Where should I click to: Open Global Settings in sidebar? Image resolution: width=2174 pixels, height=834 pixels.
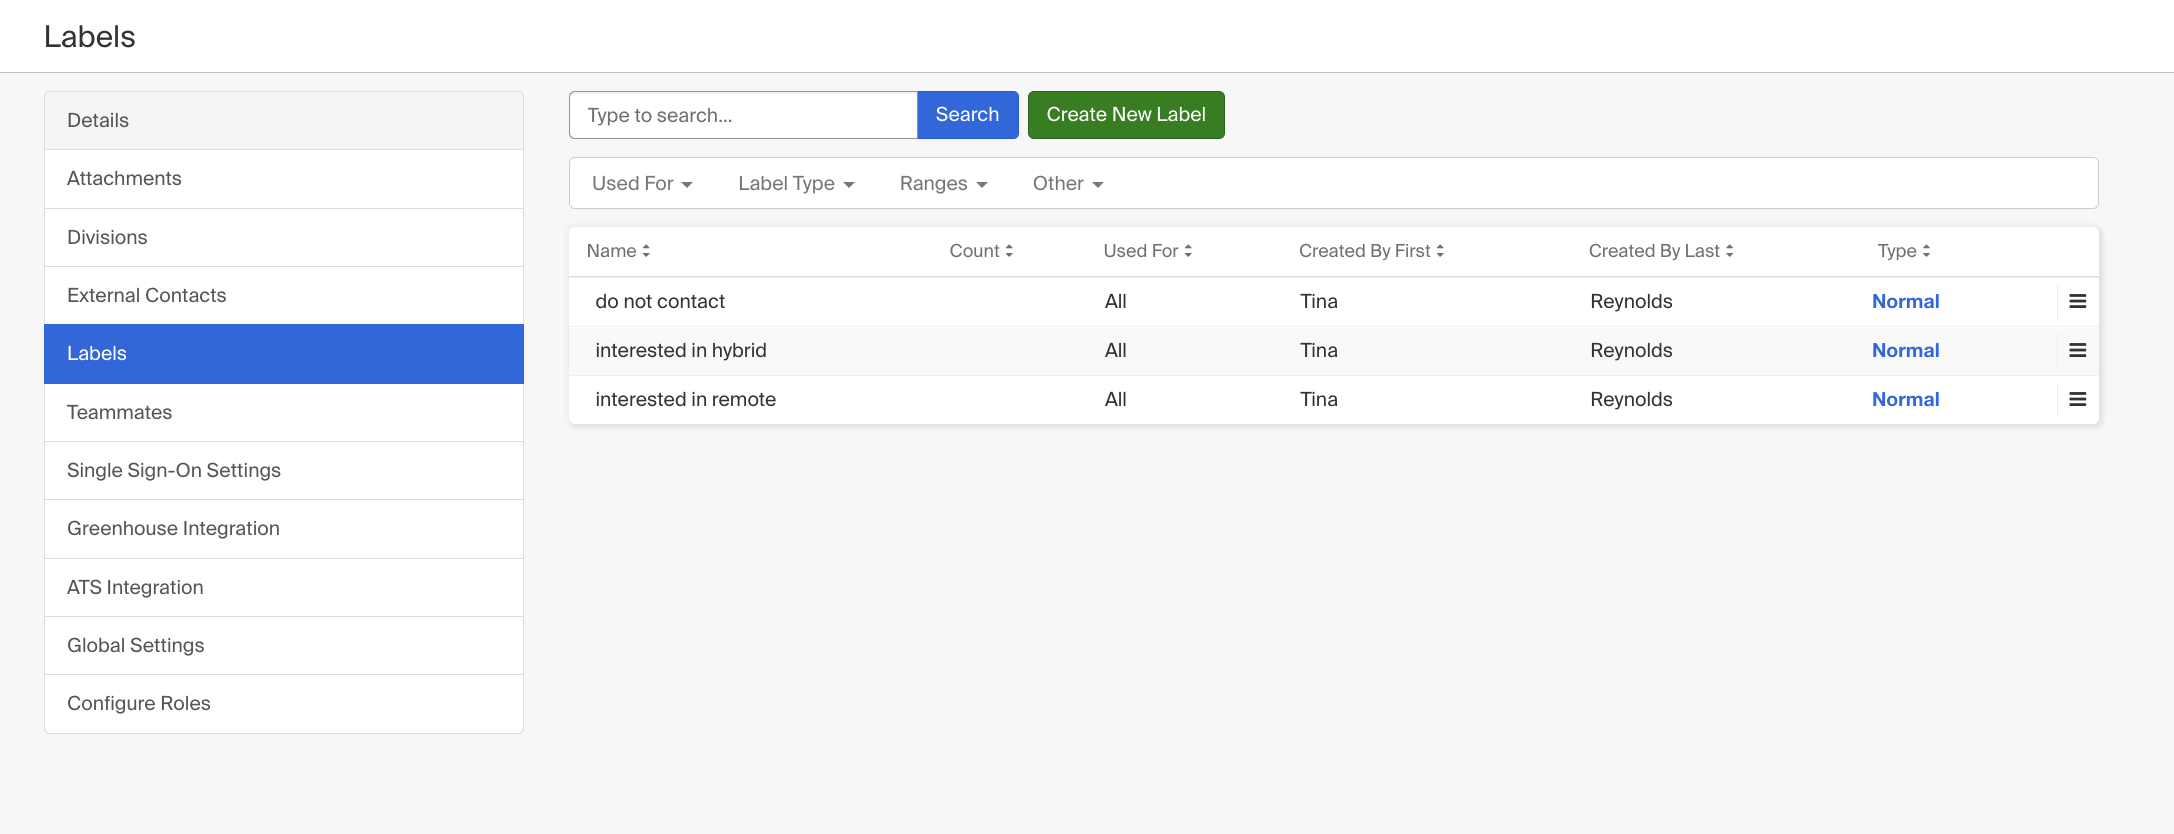click(x=284, y=645)
